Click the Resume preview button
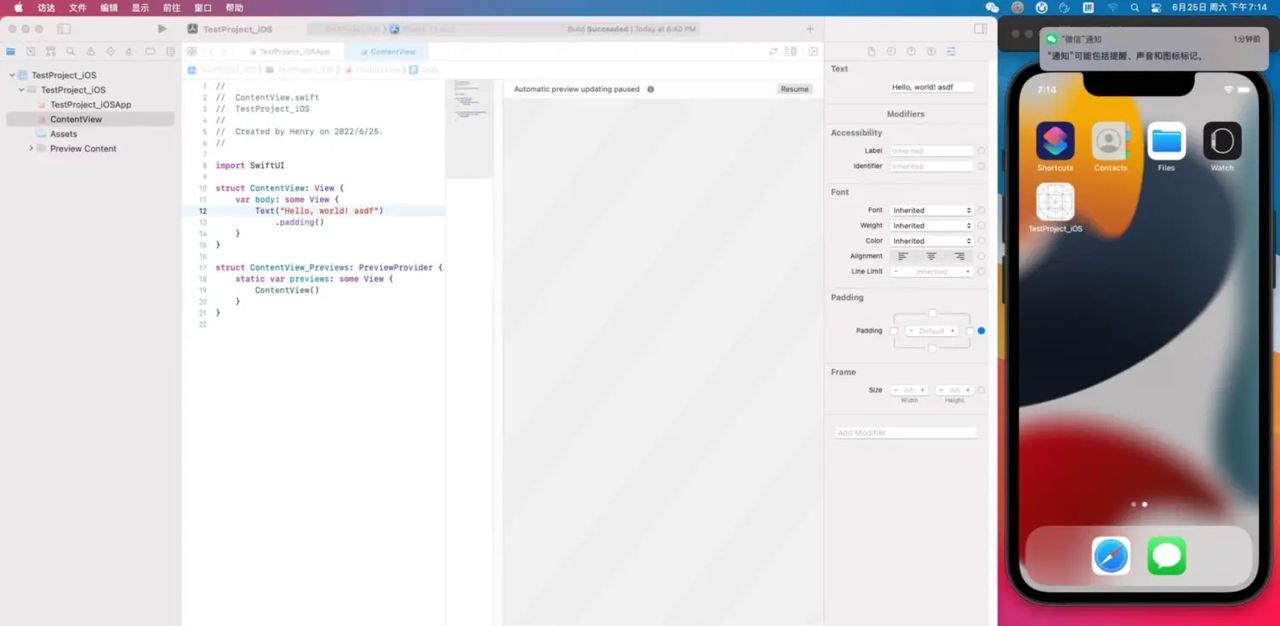This screenshot has width=1280, height=626. pyautogui.click(x=794, y=89)
